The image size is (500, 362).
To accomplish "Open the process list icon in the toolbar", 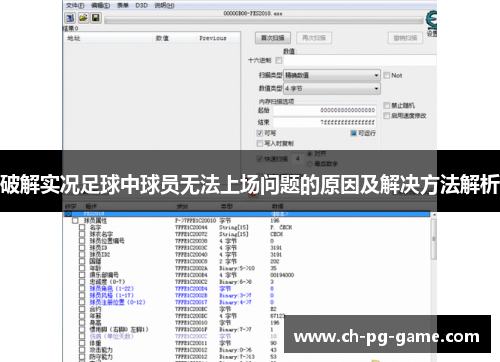I will [70, 18].
